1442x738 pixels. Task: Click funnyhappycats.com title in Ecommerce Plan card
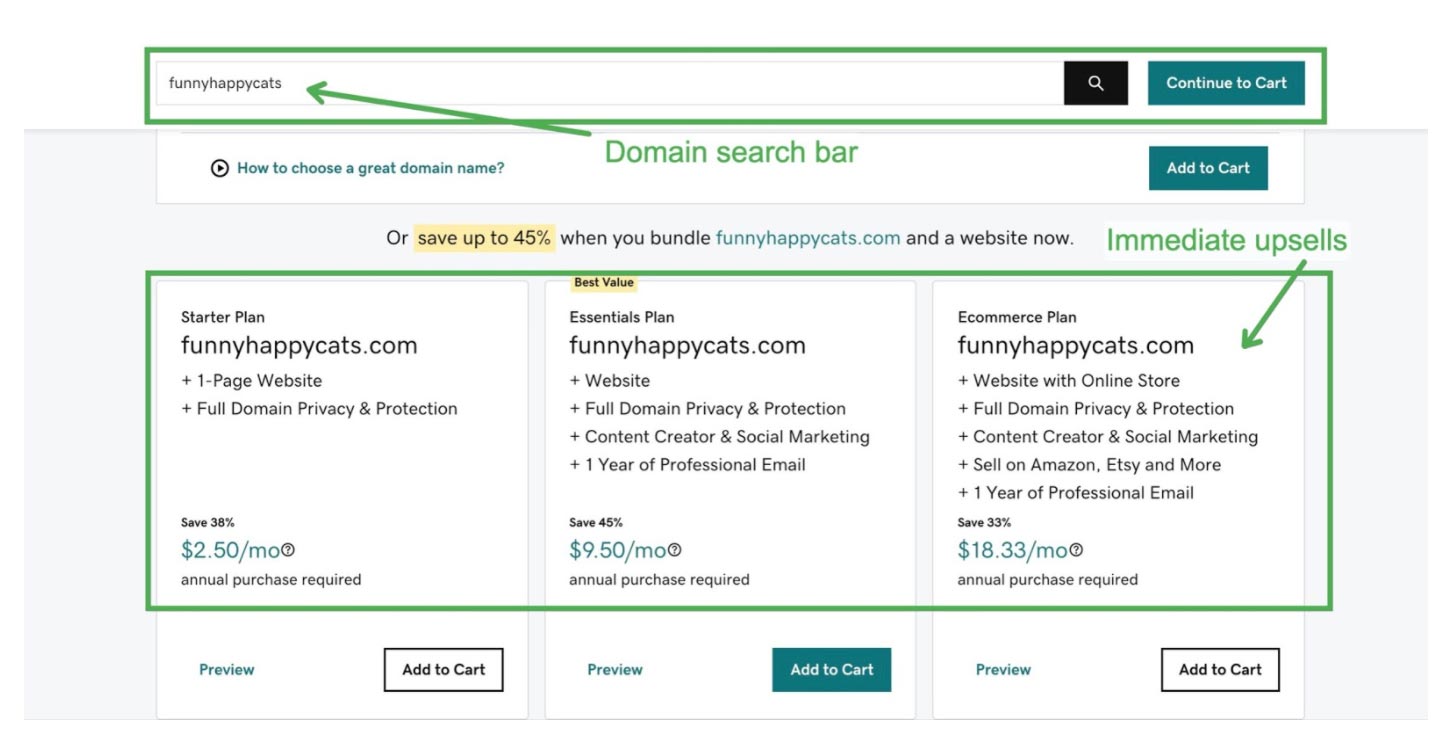point(1075,346)
